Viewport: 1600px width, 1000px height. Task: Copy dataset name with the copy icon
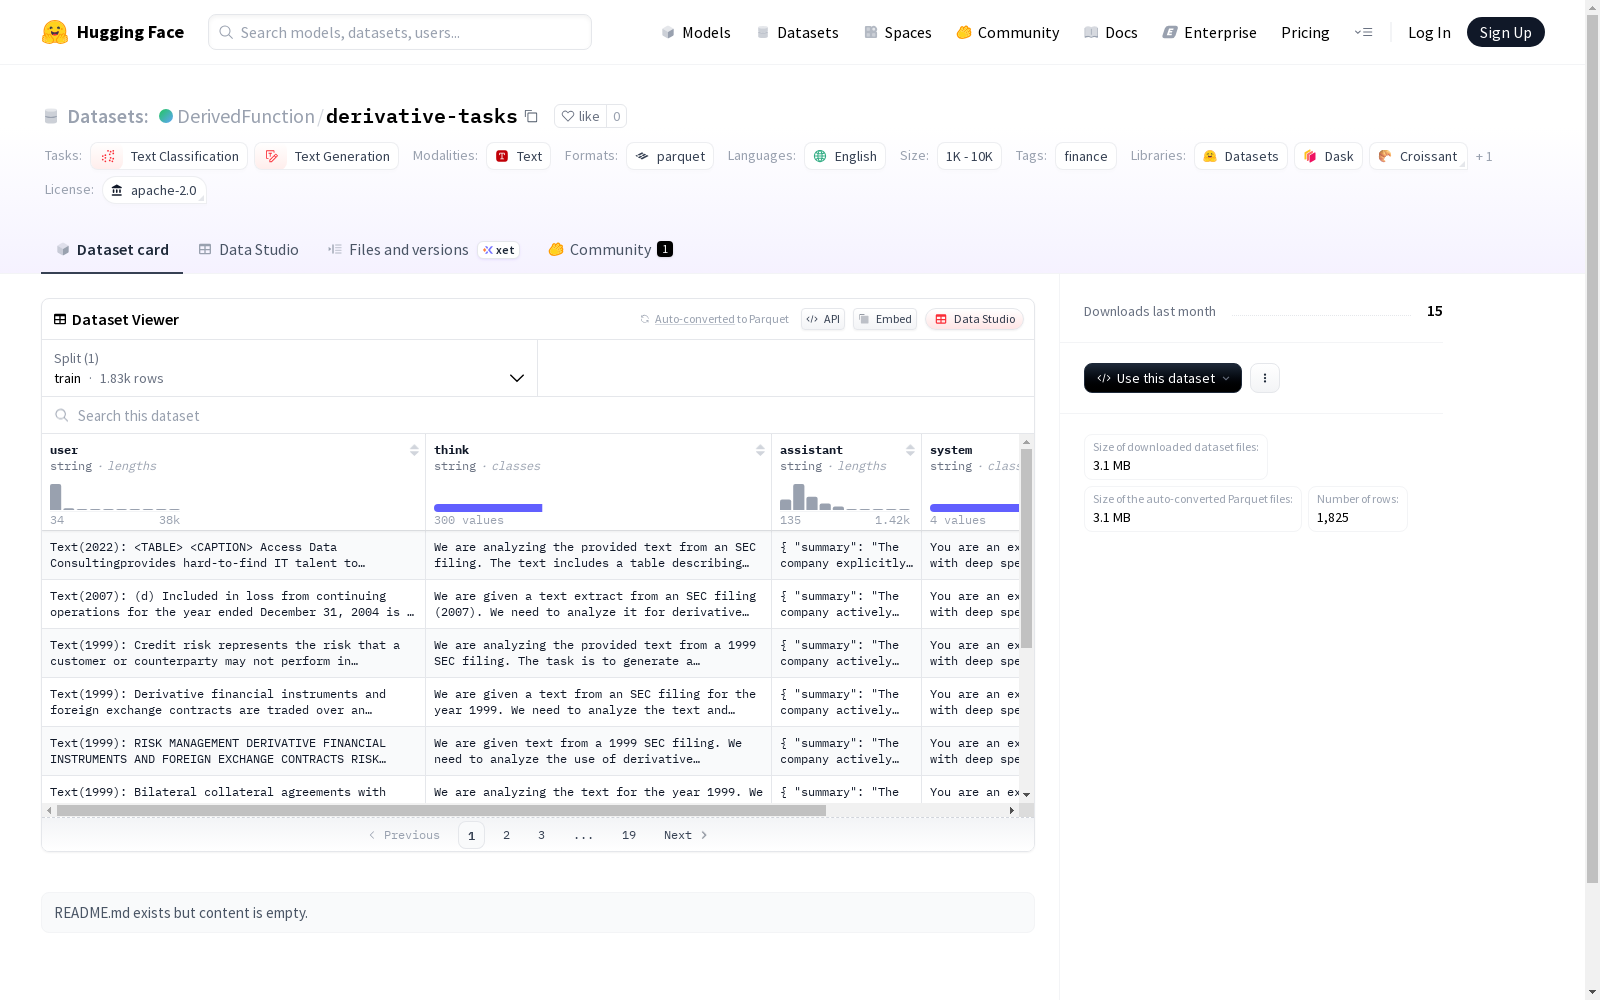point(532,117)
